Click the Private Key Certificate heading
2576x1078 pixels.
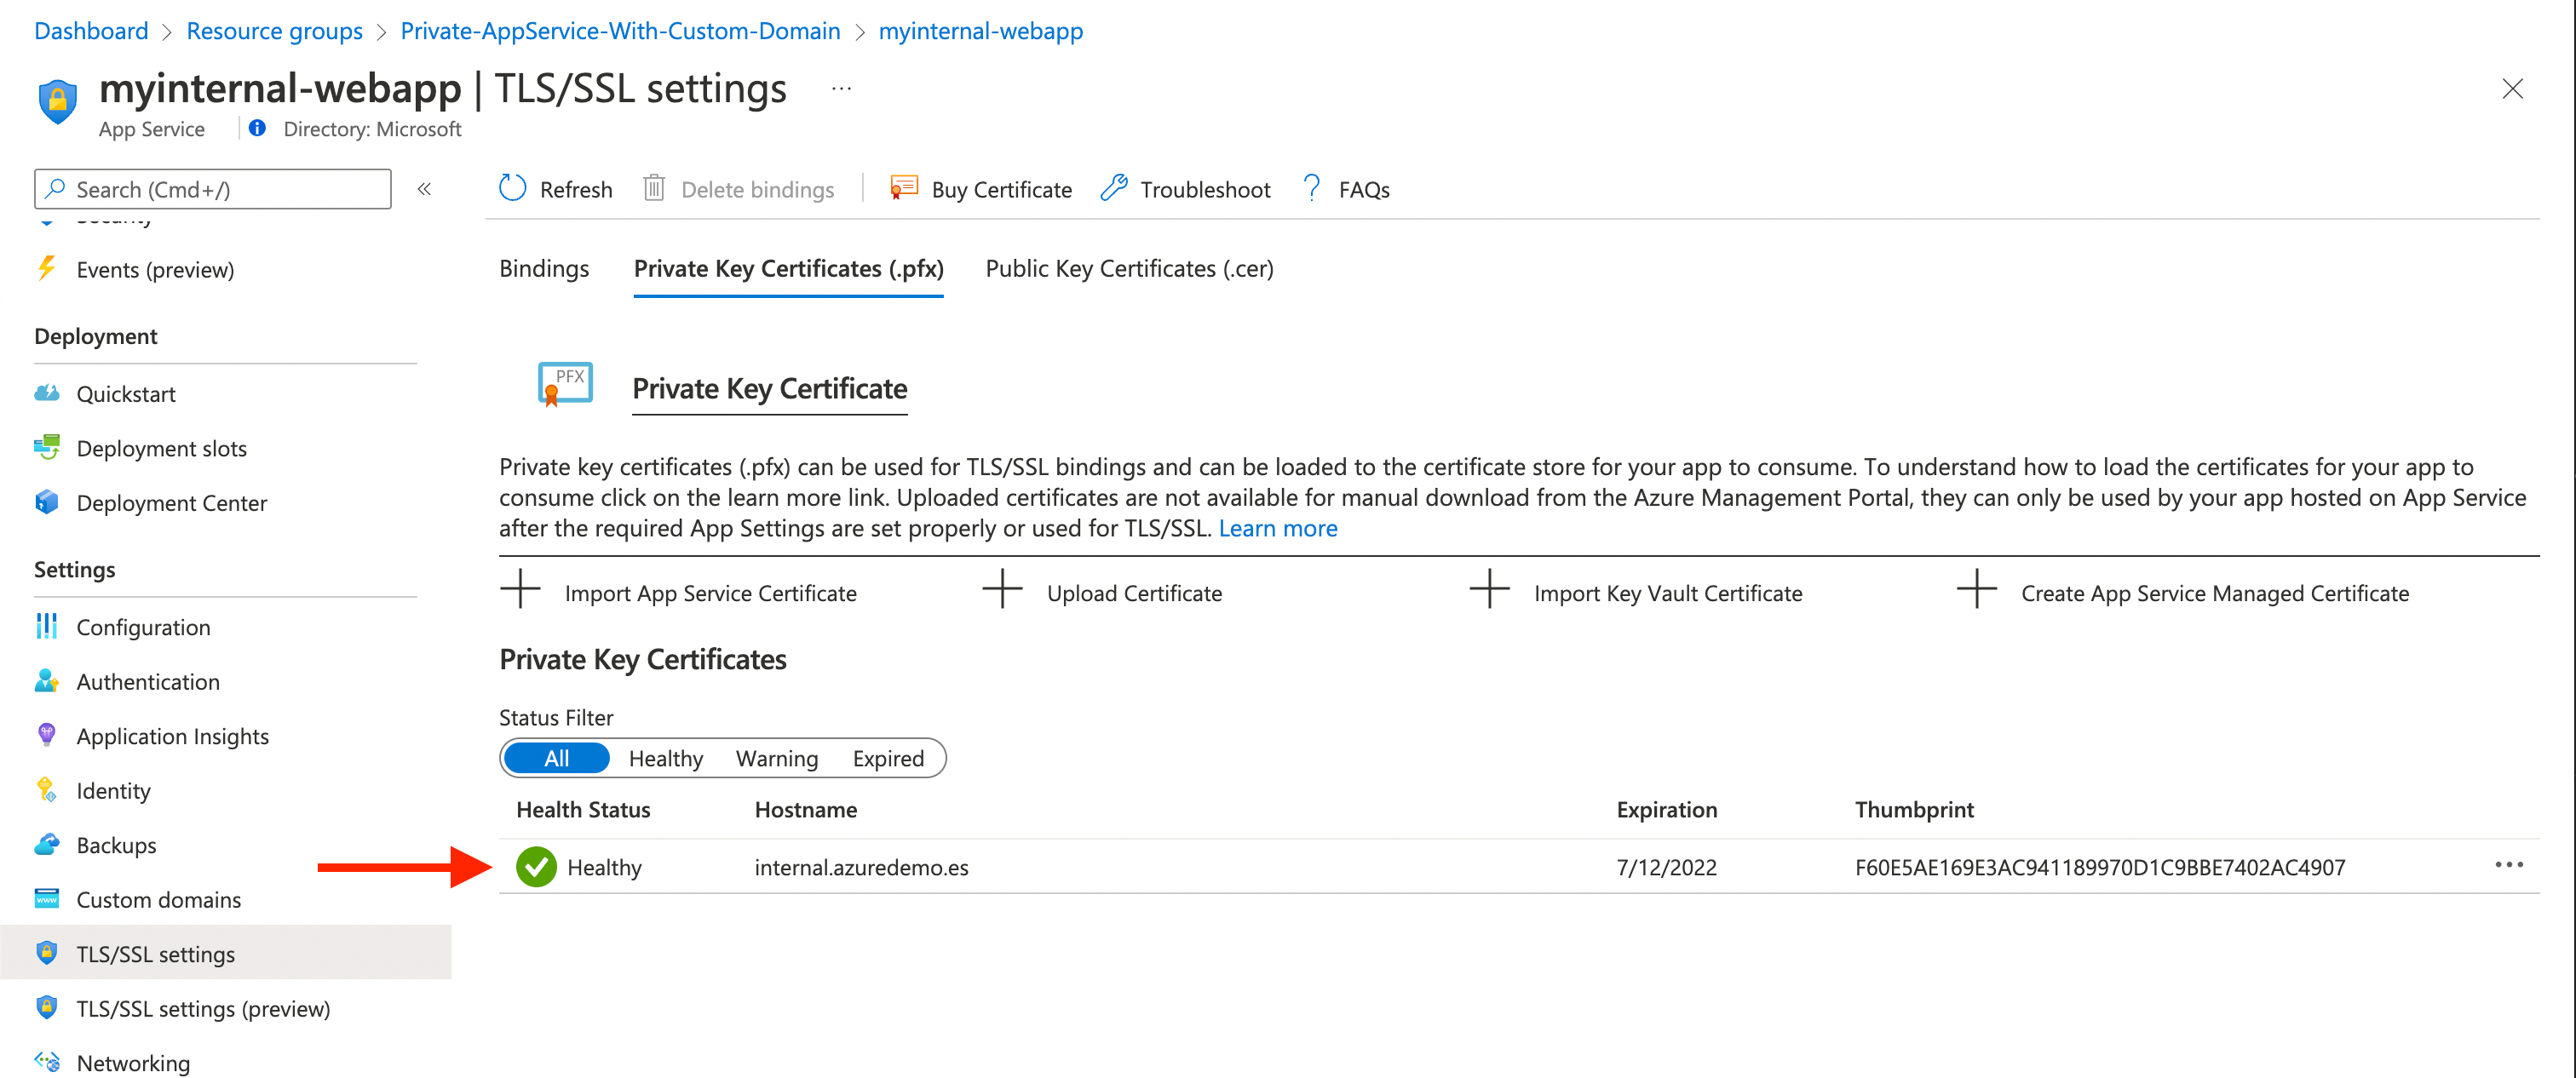769,388
